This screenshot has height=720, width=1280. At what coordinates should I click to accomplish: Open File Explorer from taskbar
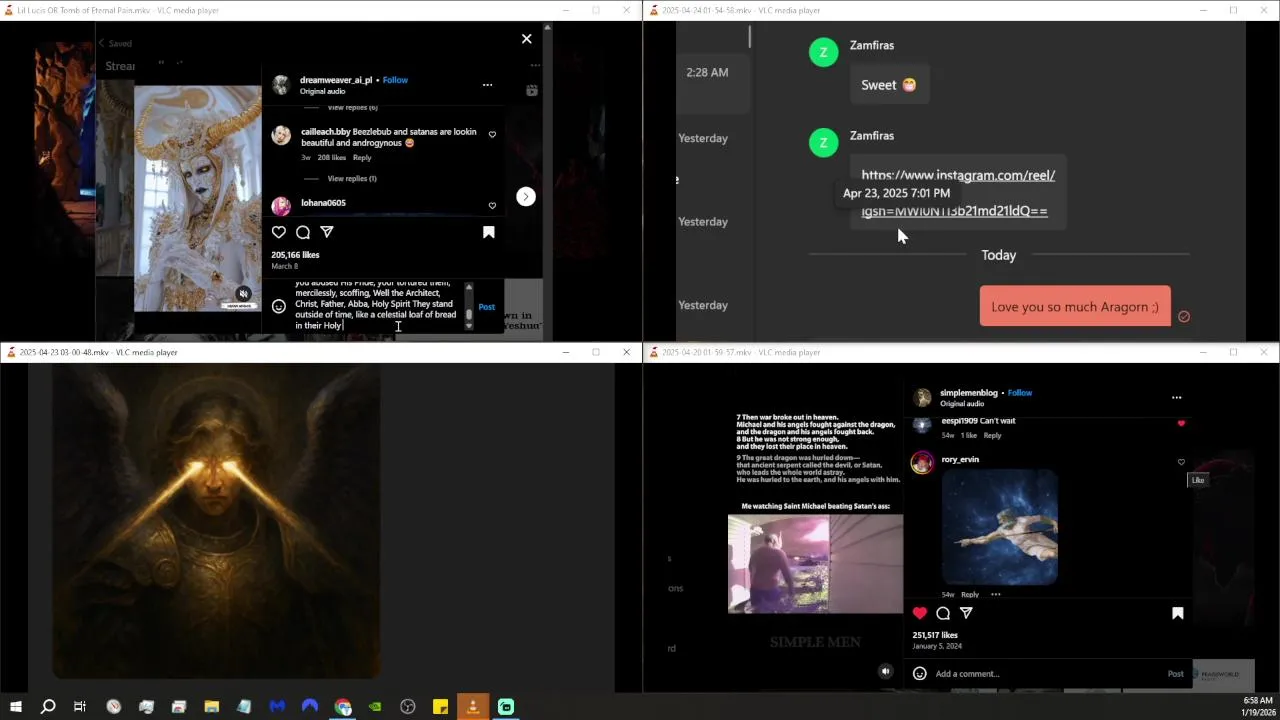tap(212, 707)
